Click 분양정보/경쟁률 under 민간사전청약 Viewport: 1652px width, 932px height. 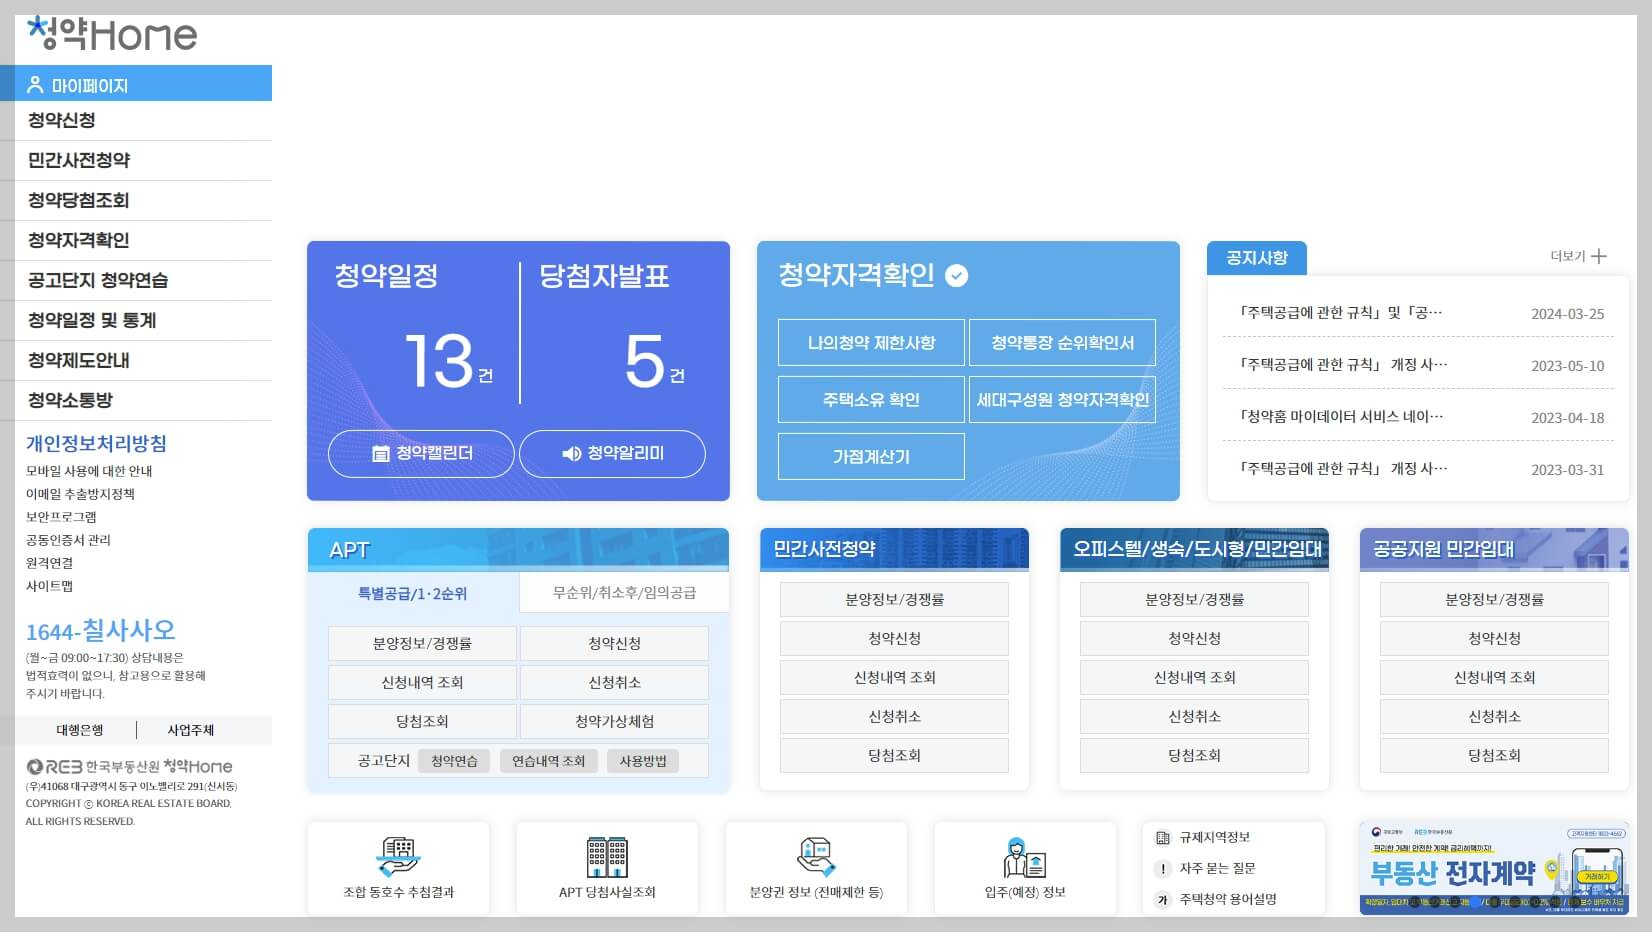[x=894, y=600]
